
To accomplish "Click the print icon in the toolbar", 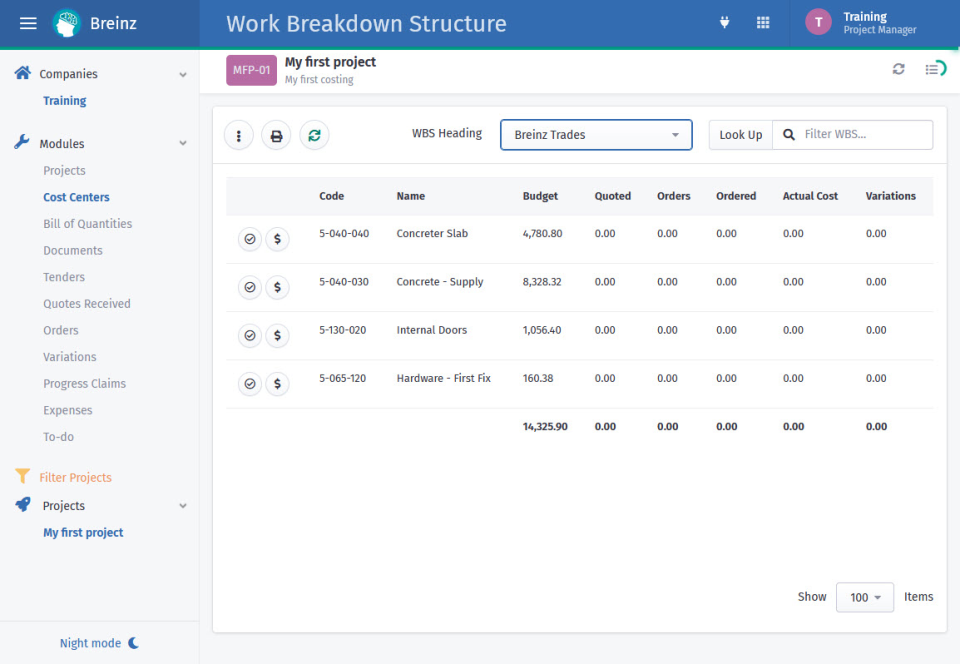I will (276, 135).
